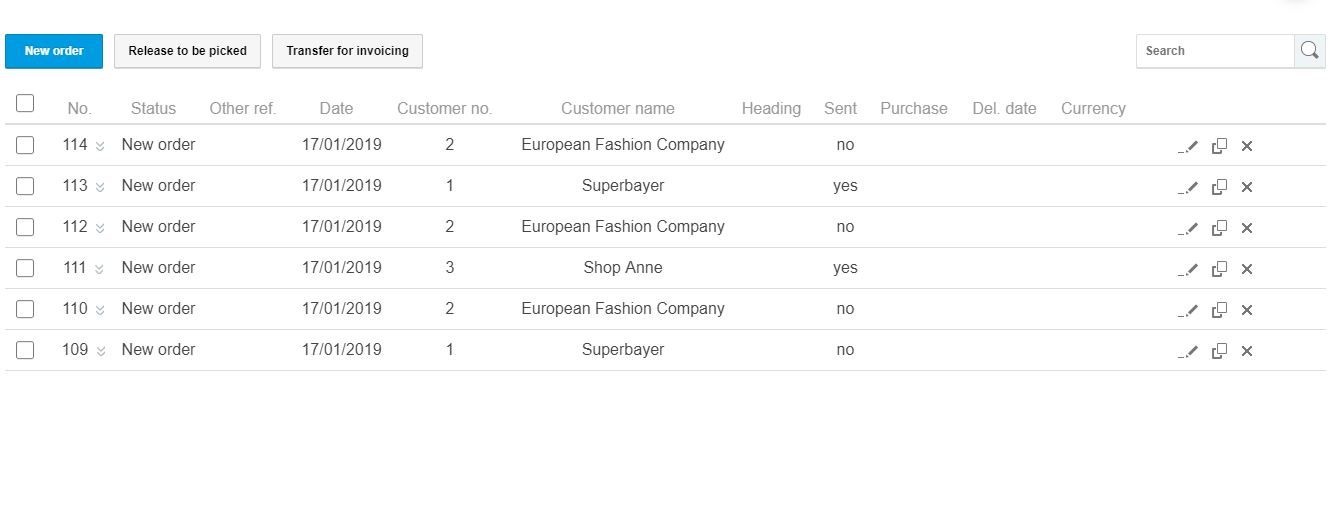1336x513 pixels.
Task: Edit order 111 with the pencil icon
Action: [x=1188, y=269]
